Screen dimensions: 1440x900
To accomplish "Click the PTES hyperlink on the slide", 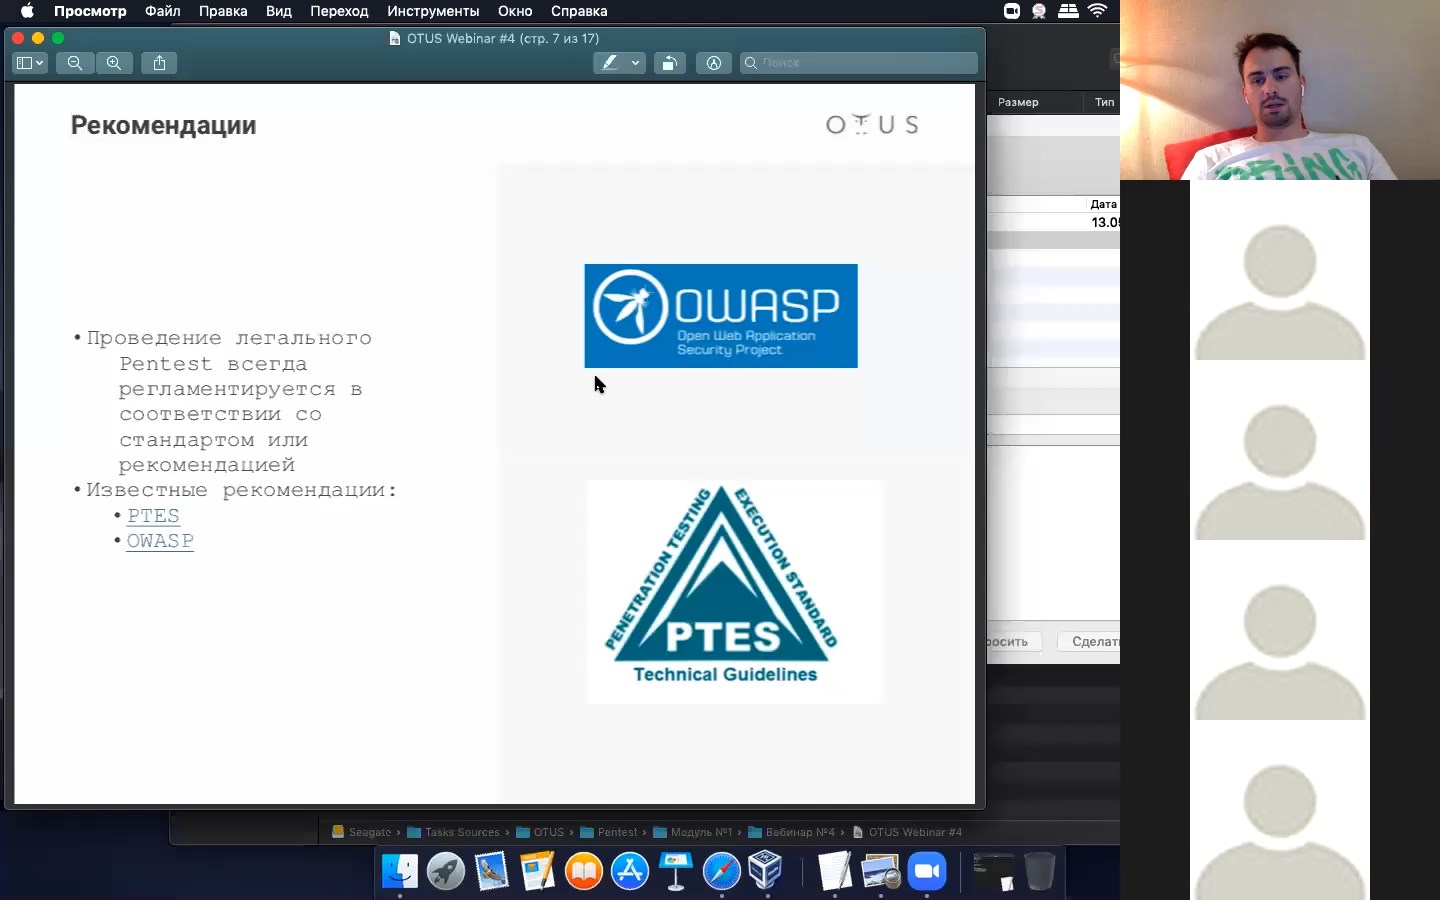I will point(153,515).
